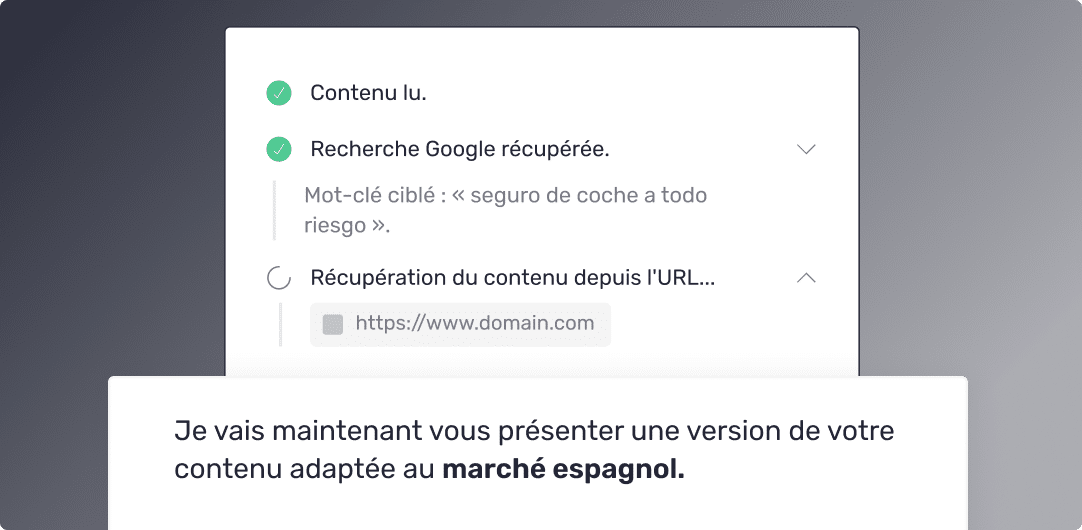Click the bold "marché espagnol." text
Screen dimensions: 1082x530
(564, 469)
